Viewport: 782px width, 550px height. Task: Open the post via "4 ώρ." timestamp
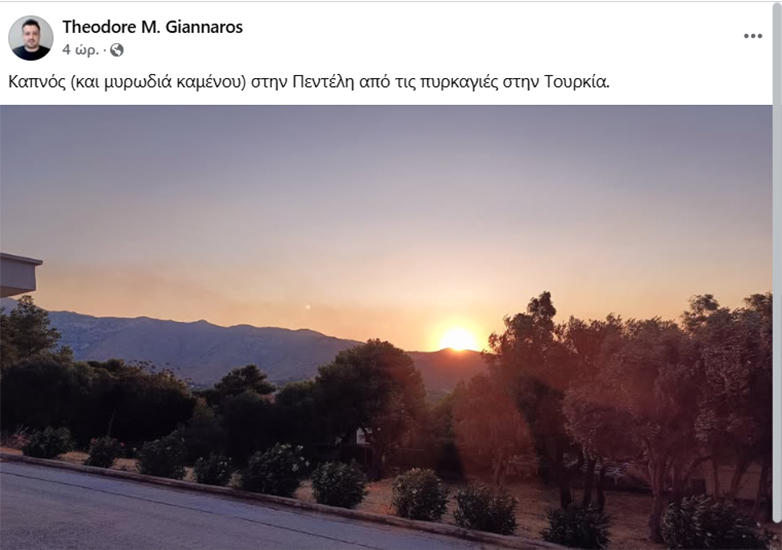pyautogui.click(x=80, y=50)
